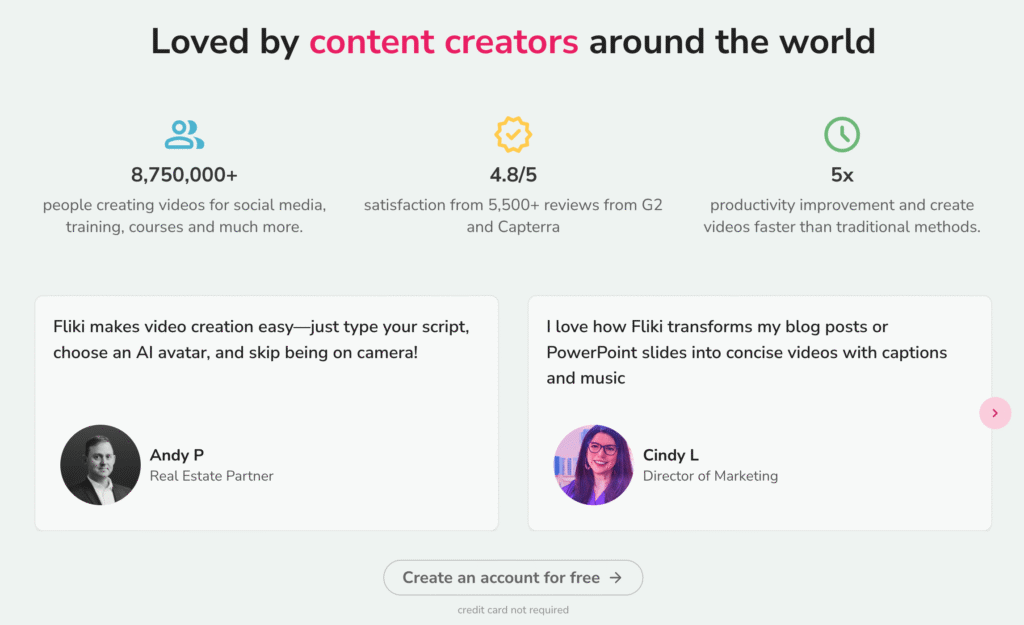Click the Real Estate Partner title
This screenshot has height=625, width=1024.
[212, 476]
